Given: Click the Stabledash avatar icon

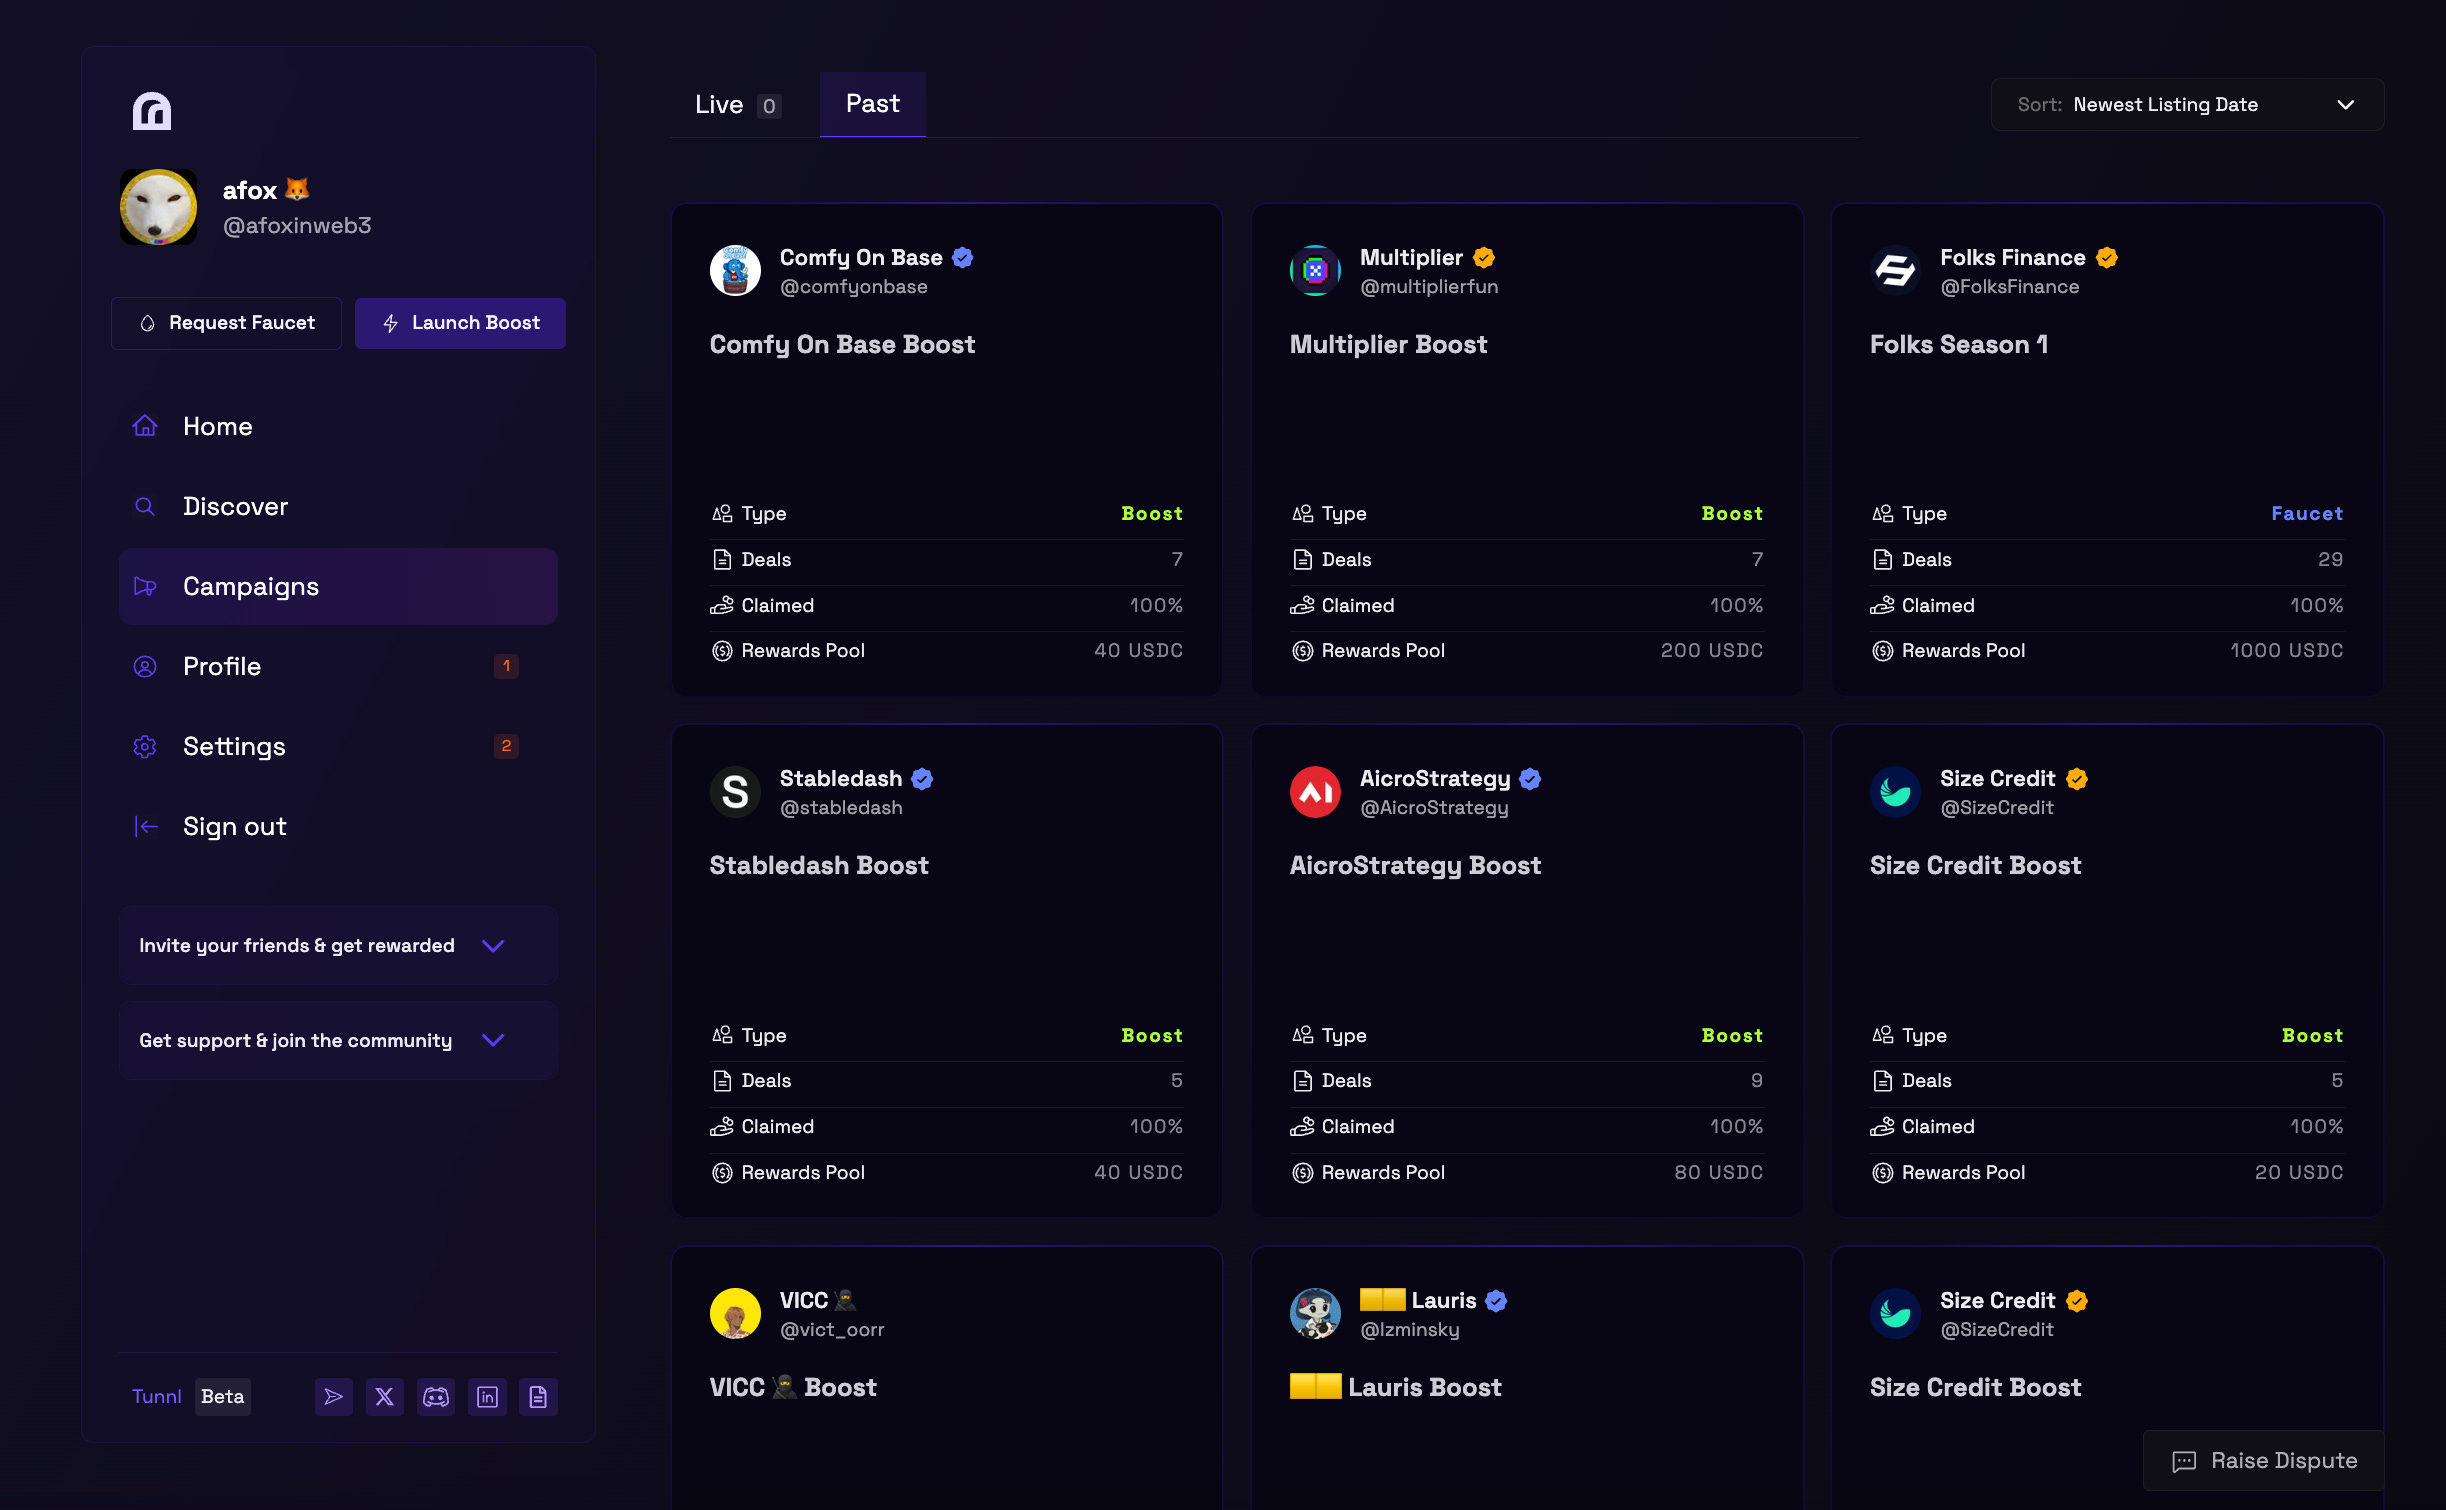Looking at the screenshot, I should [x=735, y=792].
